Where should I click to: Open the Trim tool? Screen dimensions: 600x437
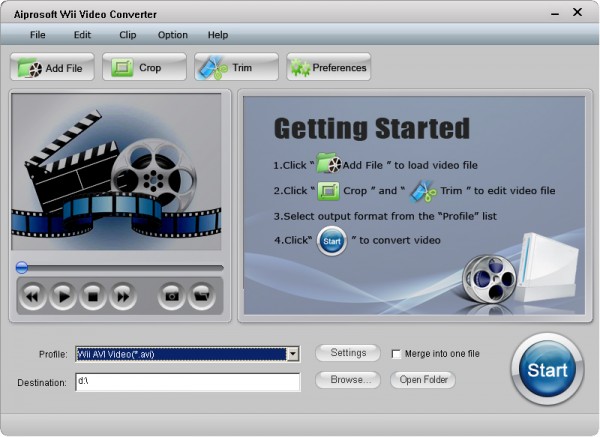pos(236,69)
